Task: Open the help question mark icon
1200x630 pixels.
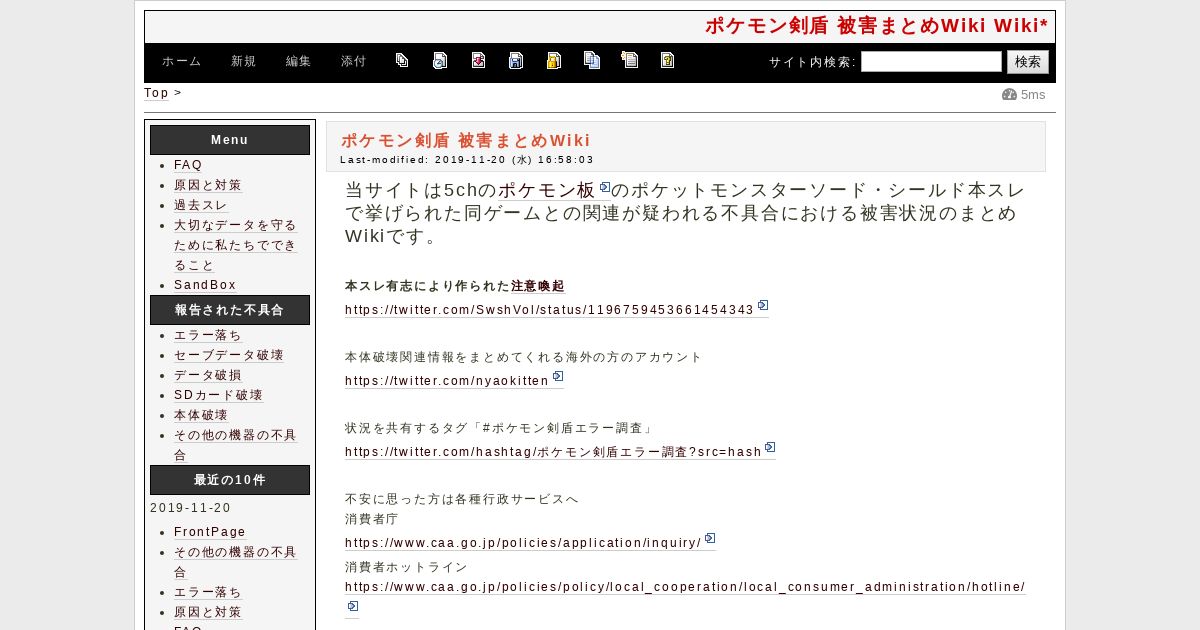Action: pyautogui.click(x=667, y=60)
